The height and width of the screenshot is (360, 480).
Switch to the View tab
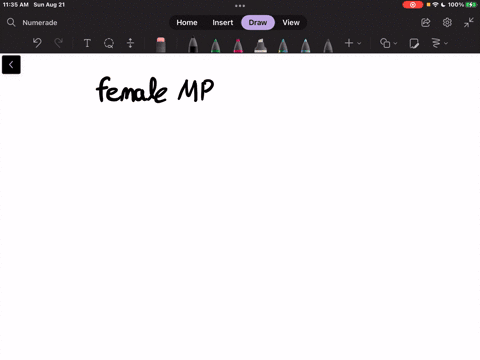(291, 22)
